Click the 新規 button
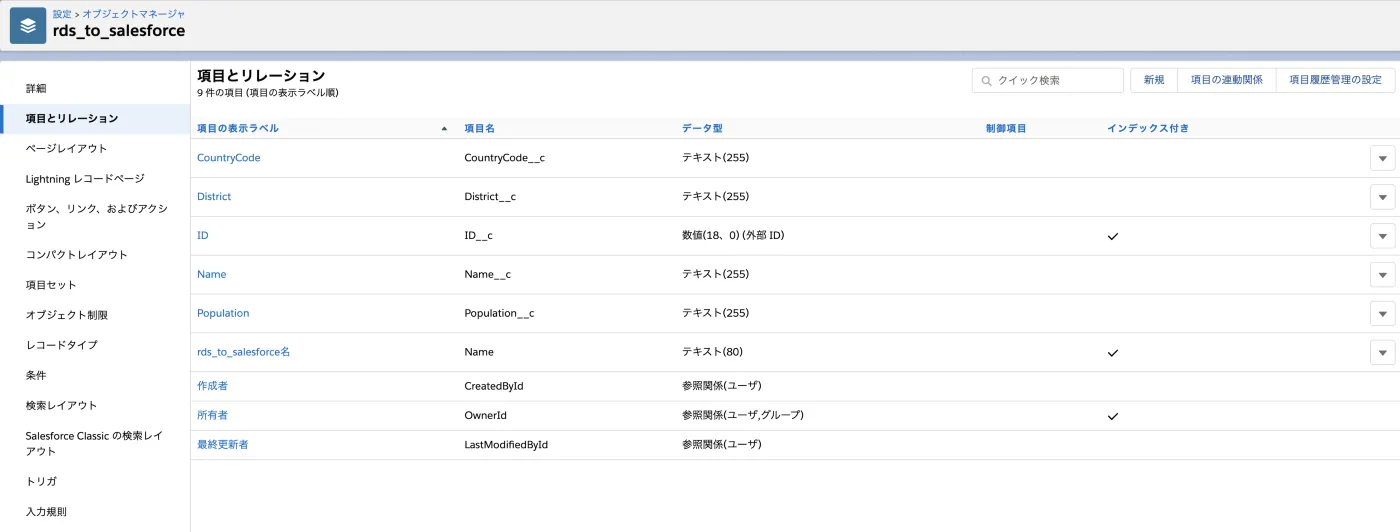The height and width of the screenshot is (532, 1400). pos(1154,80)
